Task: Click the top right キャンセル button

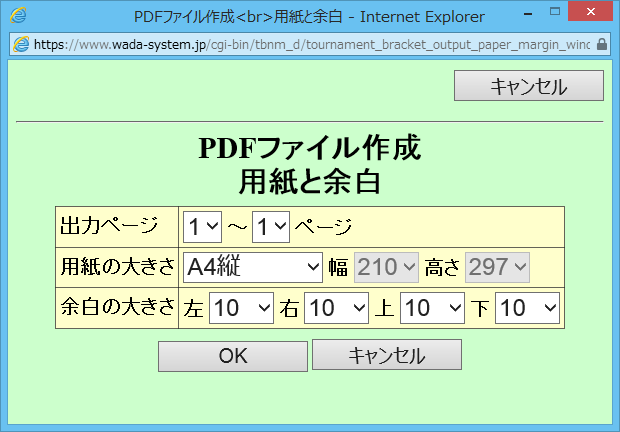Action: point(529,86)
